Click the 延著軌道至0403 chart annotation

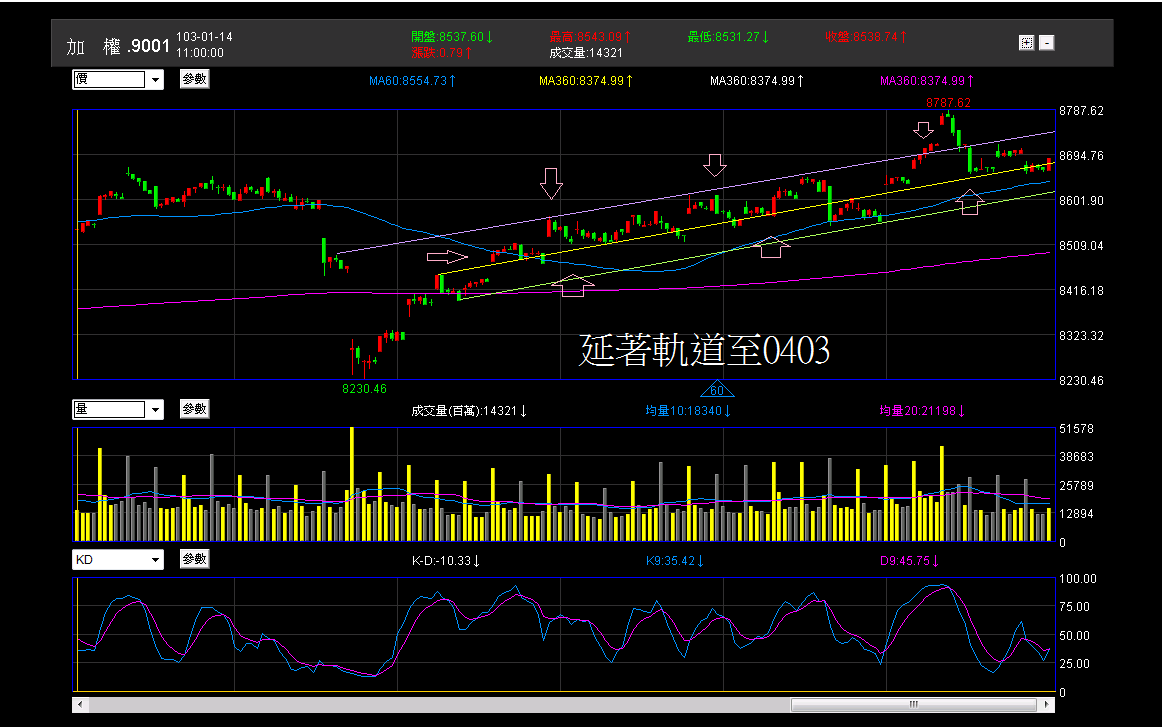703,350
